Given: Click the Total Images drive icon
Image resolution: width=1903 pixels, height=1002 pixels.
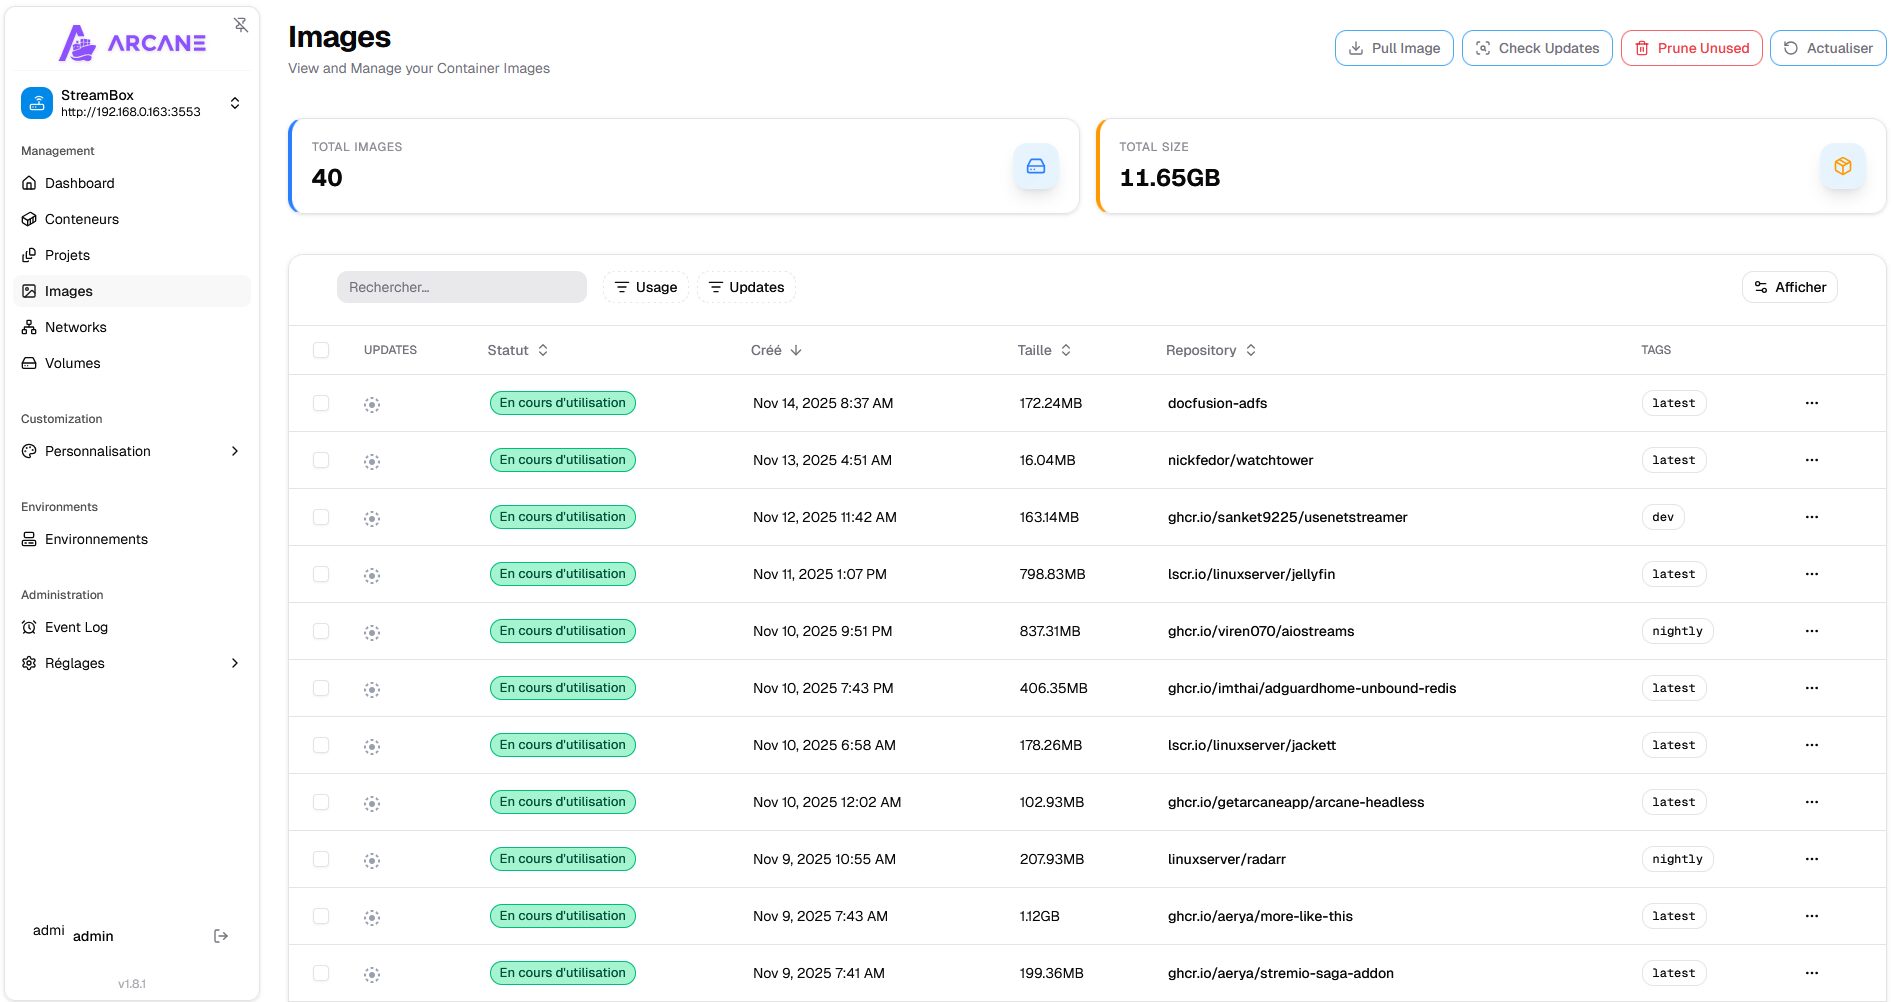Looking at the screenshot, I should click(x=1035, y=166).
